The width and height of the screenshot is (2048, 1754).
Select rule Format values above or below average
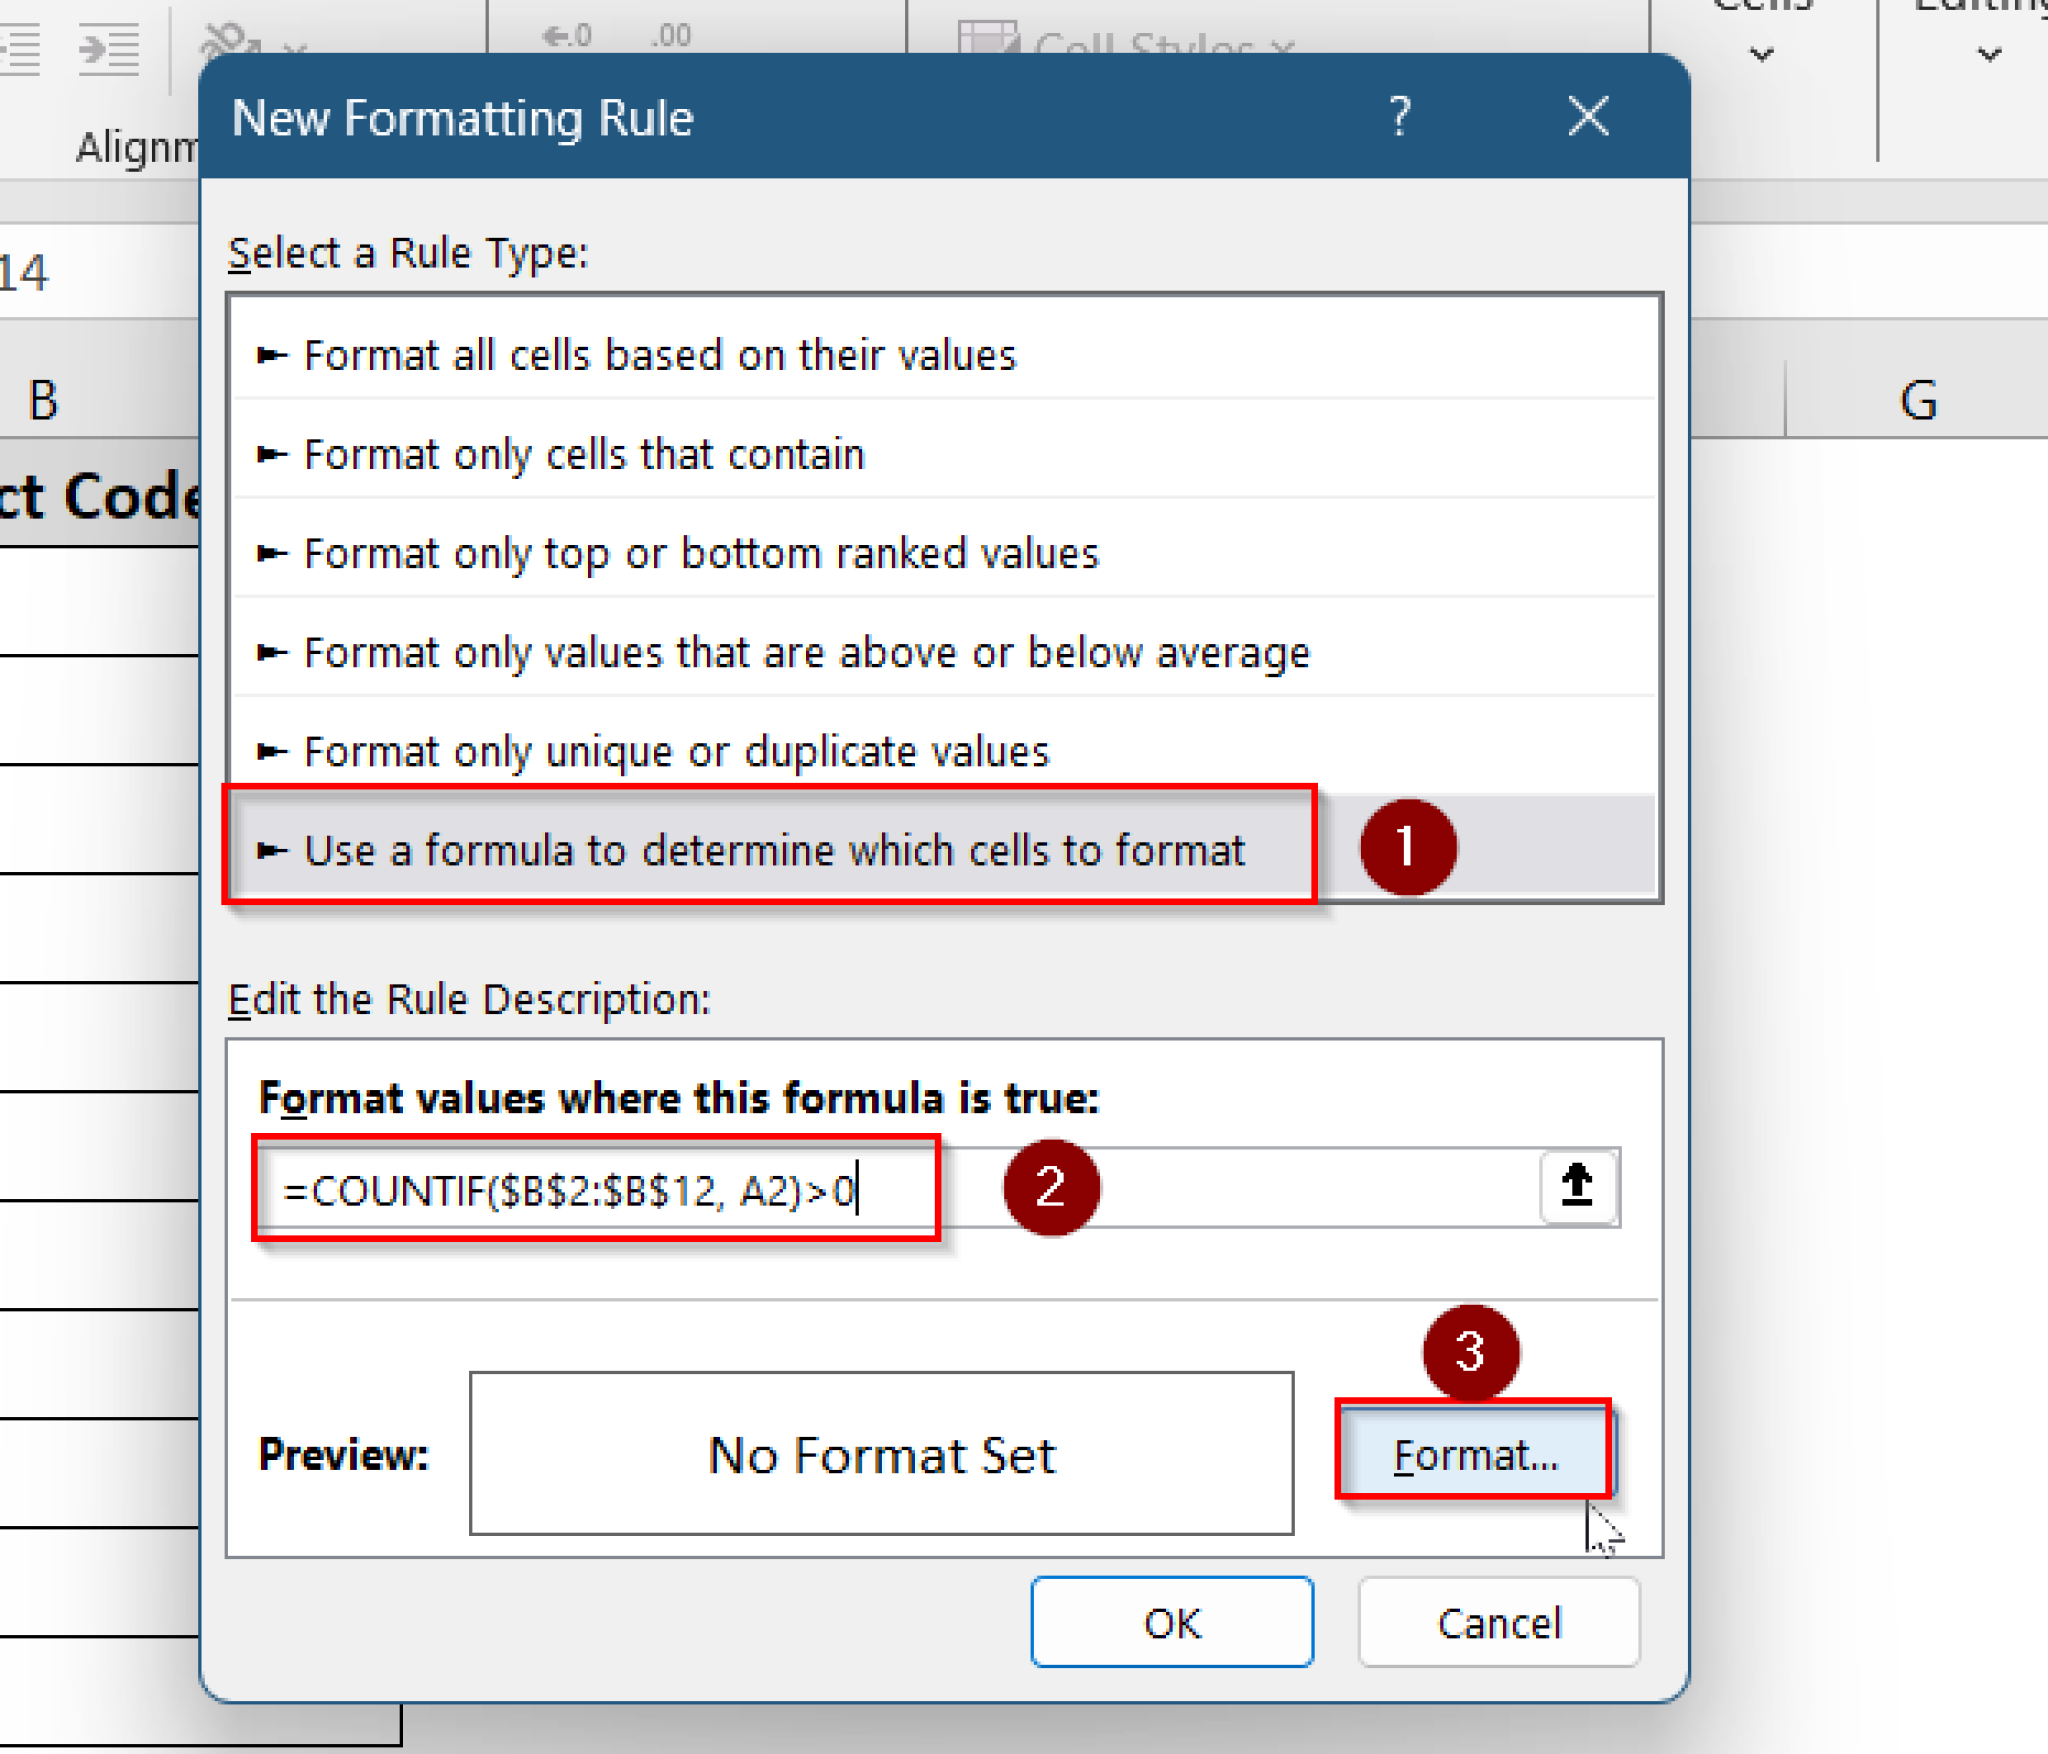pyautogui.click(x=805, y=652)
